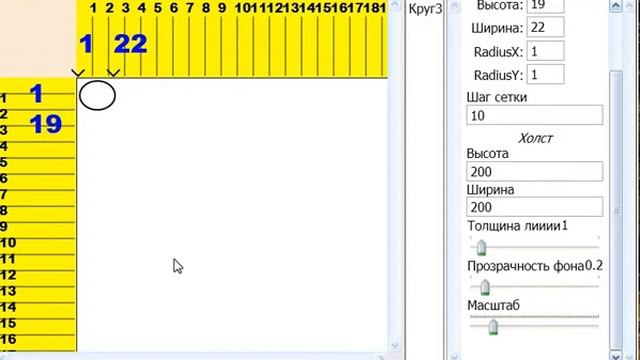Click the canvas scroll-down arrow
The height and width of the screenshot is (360, 640).
394,346
